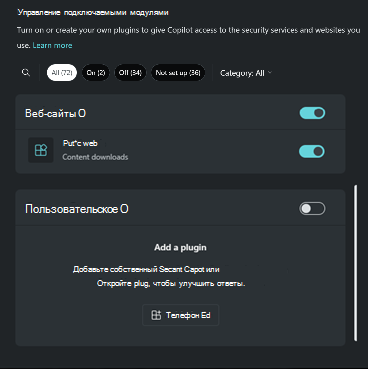This screenshot has width=368, height=369.
Task: Select the On (2) filter tab
Action: coord(96,73)
